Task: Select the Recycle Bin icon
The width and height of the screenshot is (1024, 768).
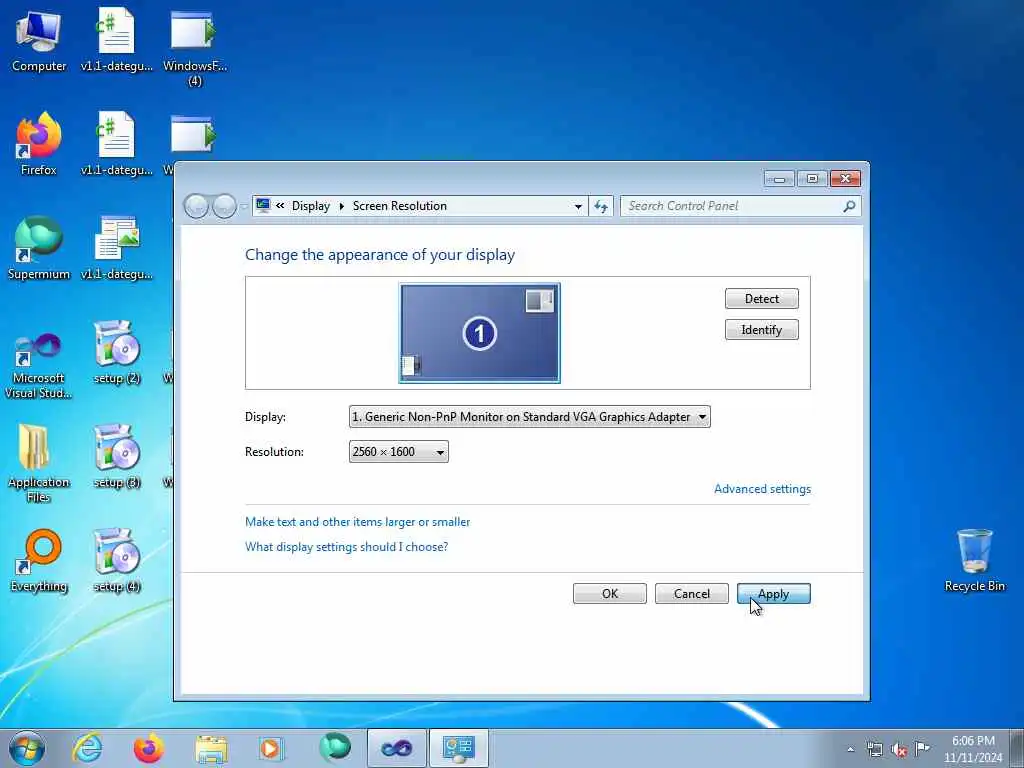Action: tap(974, 560)
